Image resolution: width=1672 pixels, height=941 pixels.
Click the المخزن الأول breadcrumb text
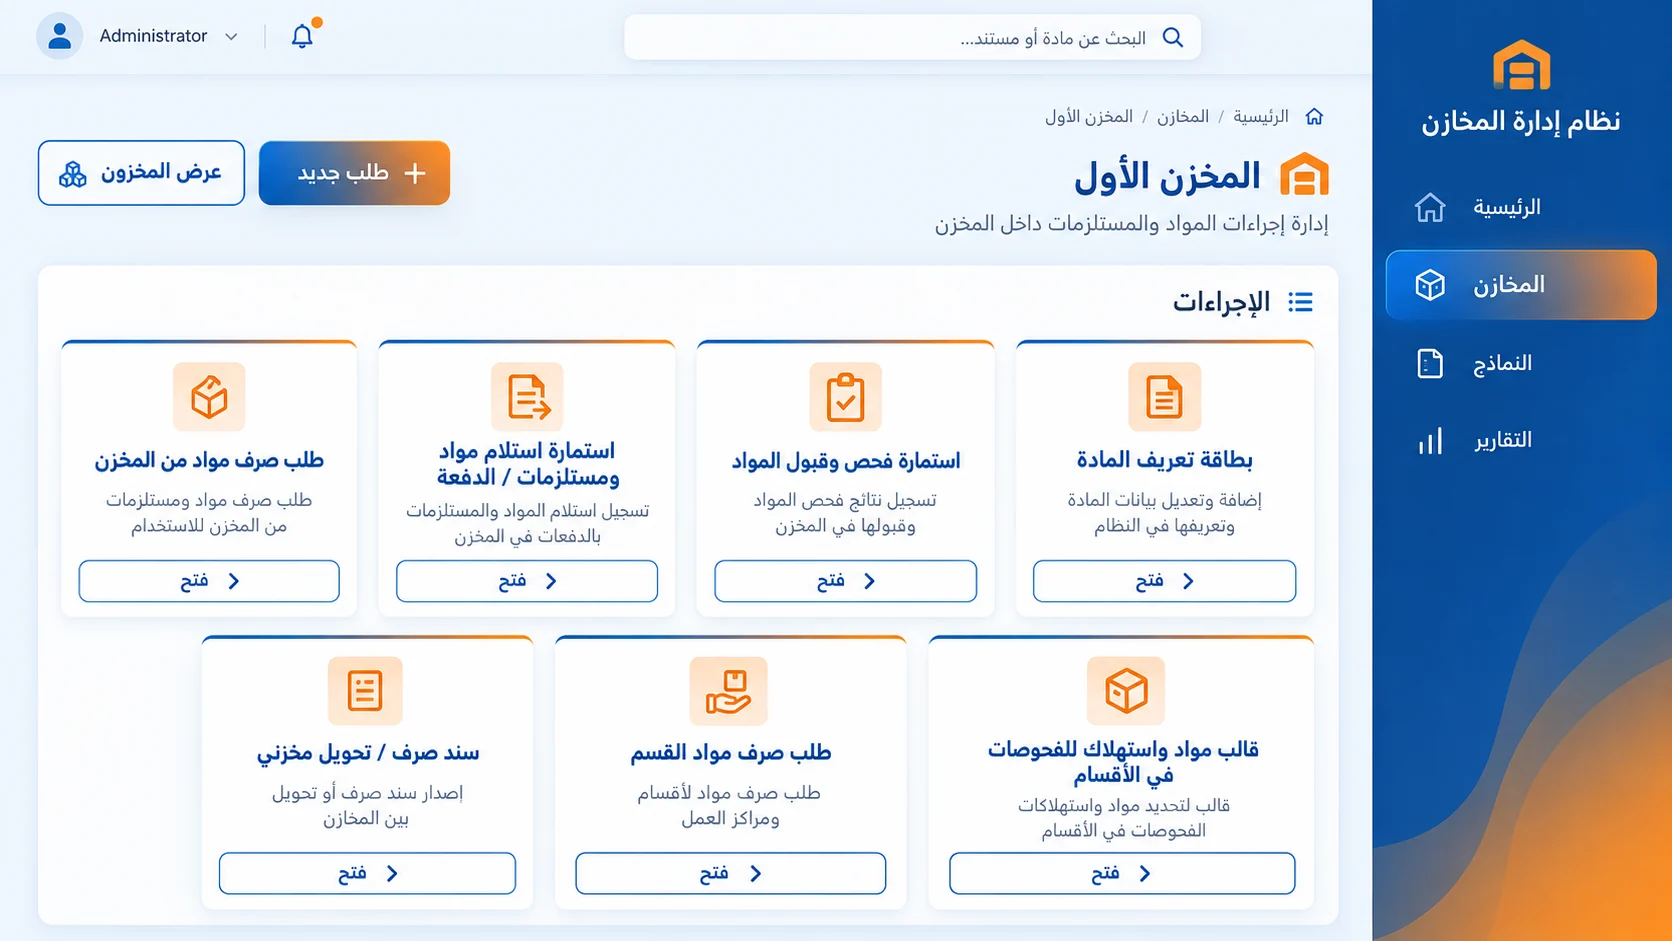pyautogui.click(x=1089, y=117)
